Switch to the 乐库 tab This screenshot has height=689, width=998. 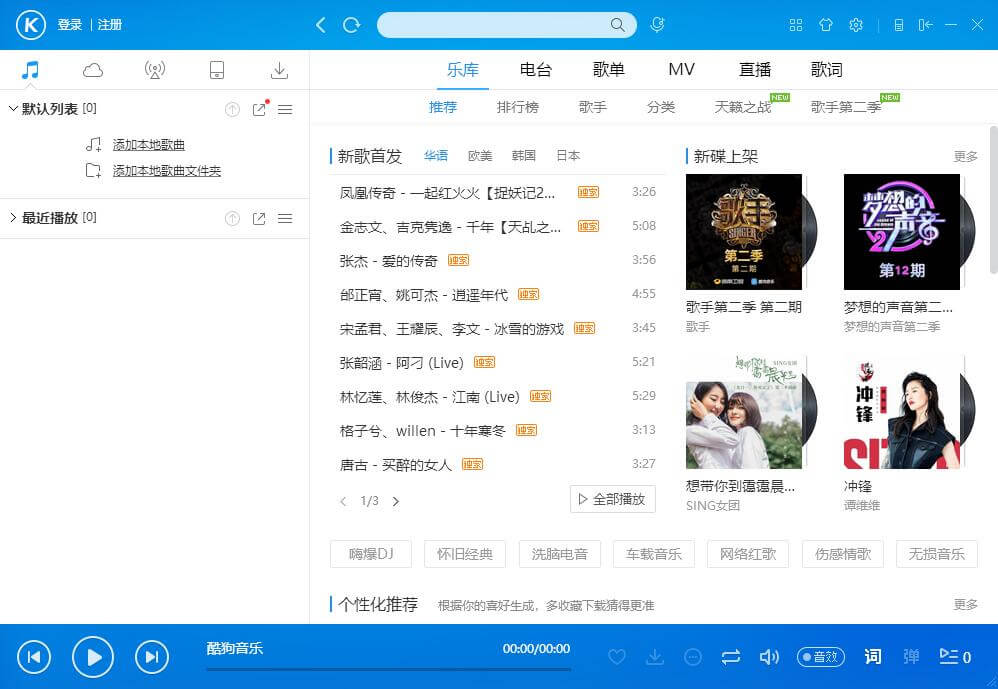pos(463,69)
